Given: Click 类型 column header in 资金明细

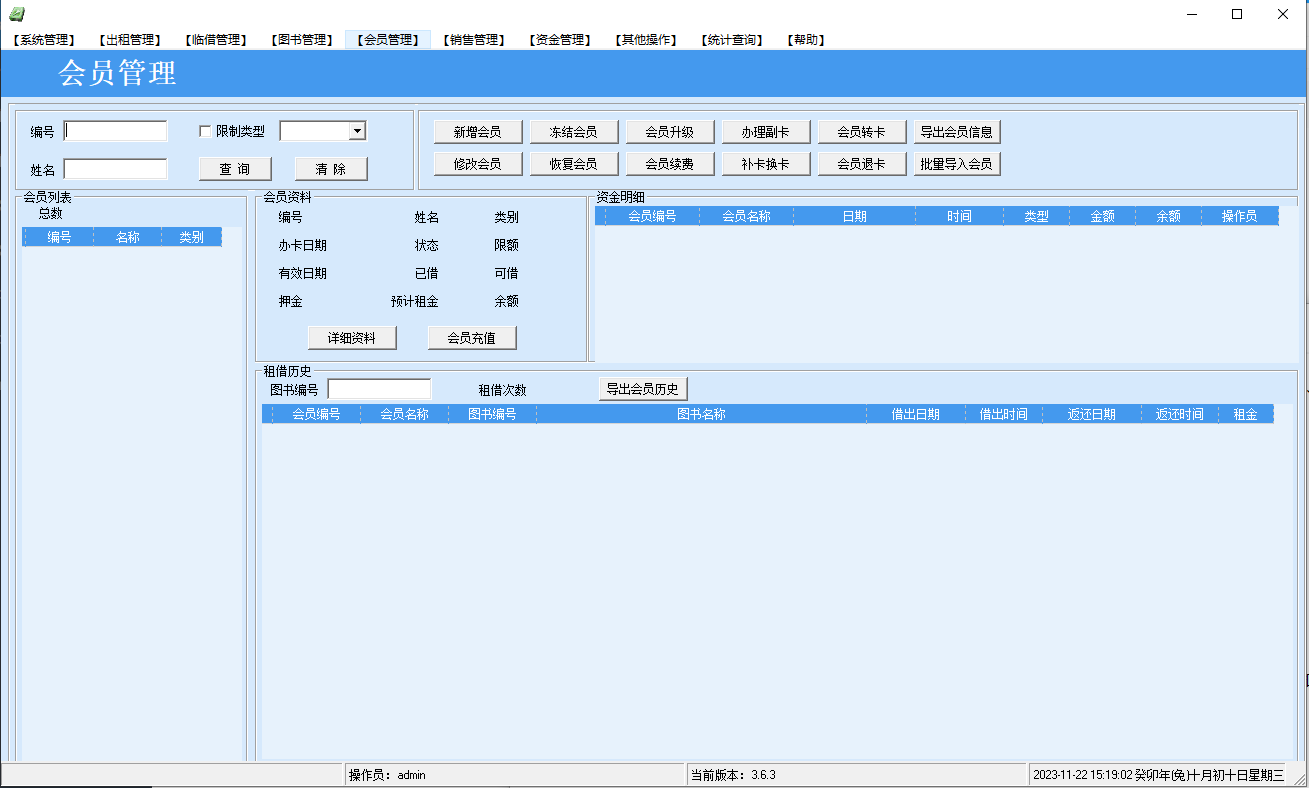Looking at the screenshot, I should [1037, 216].
